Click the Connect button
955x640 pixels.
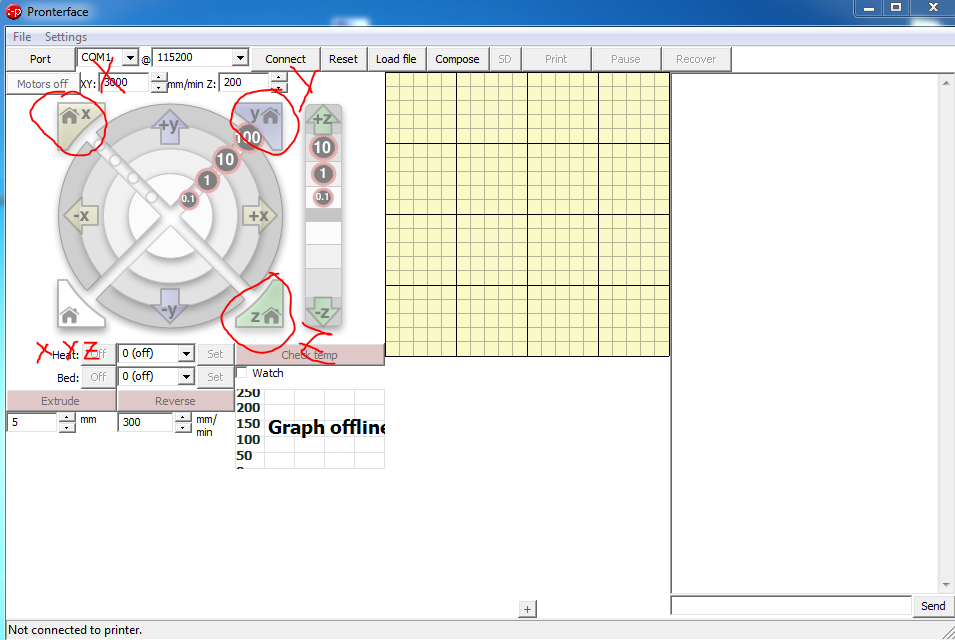click(285, 59)
